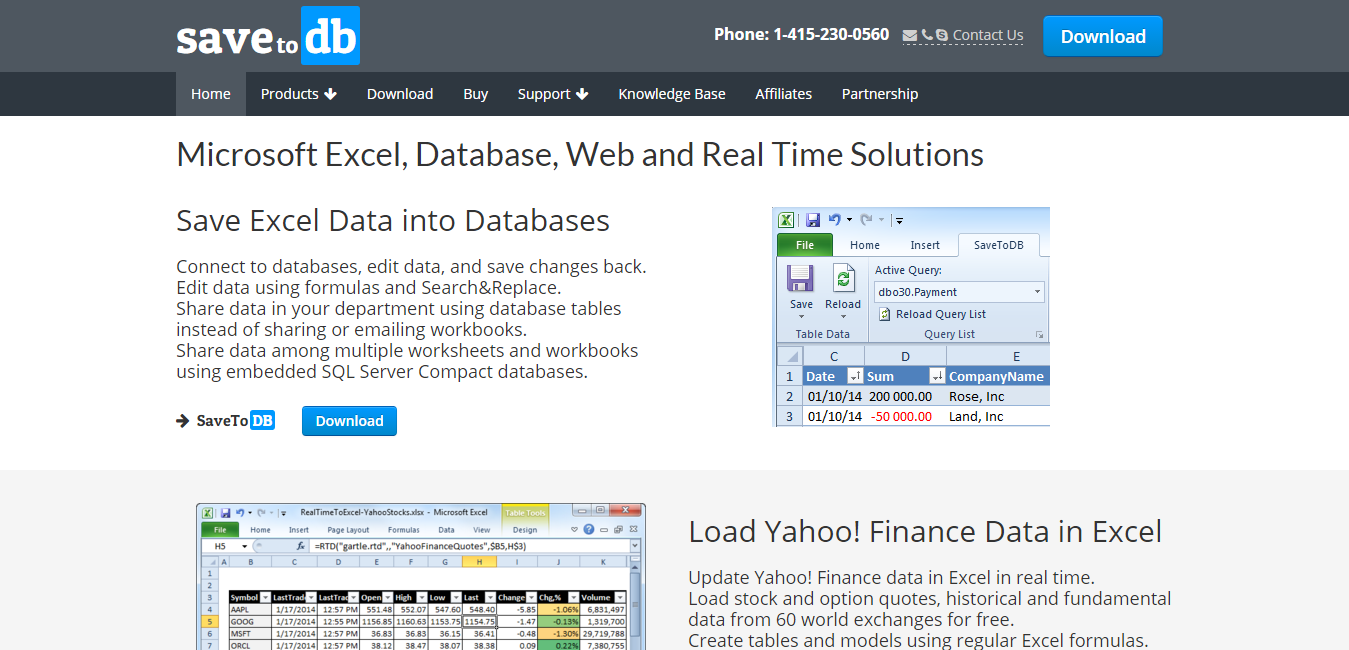
Task: Click the phone handset icon in header
Action: 927,35
